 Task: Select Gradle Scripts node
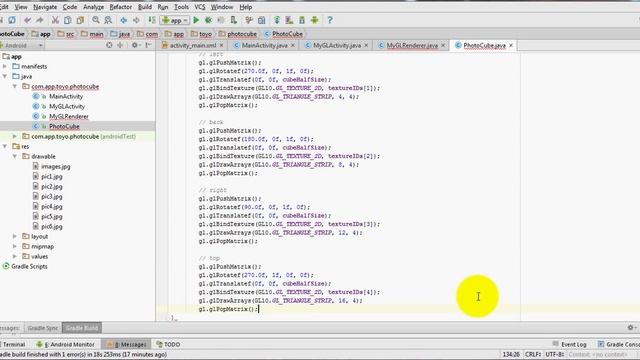click(29, 267)
